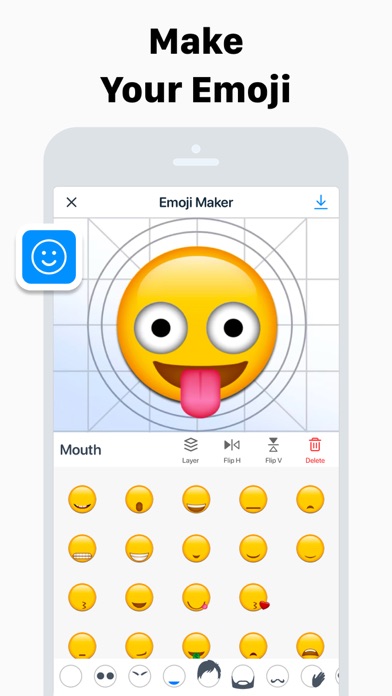This screenshot has width=392, height=696.
Task: Switch to the blank face base category
Action: (71, 676)
